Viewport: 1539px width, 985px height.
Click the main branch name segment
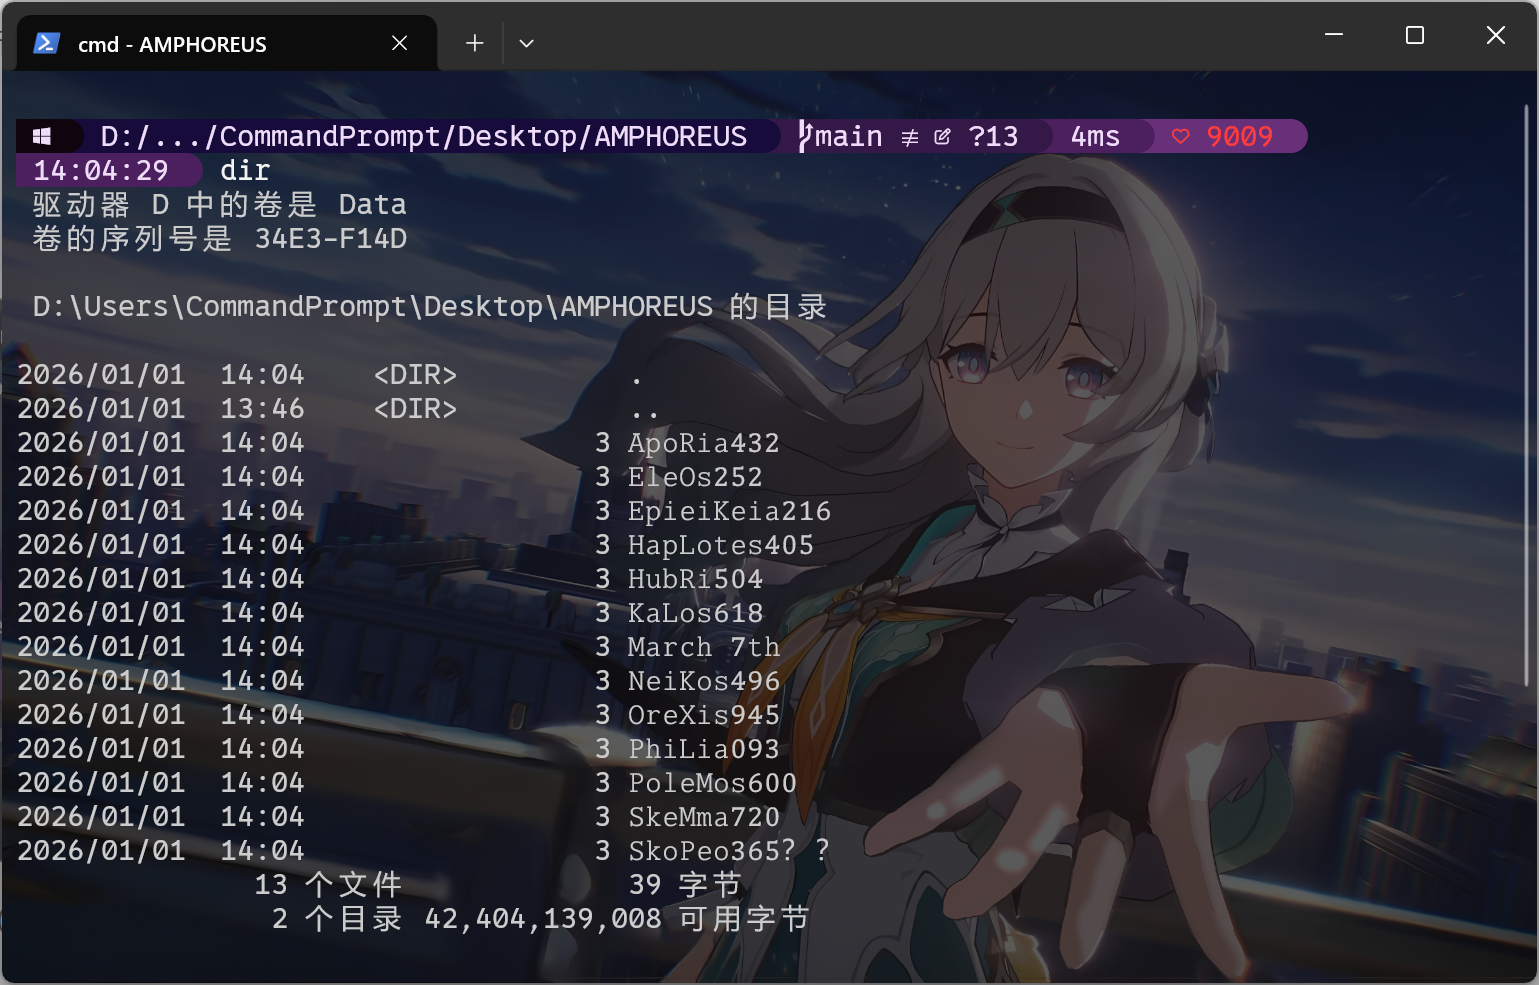coord(847,136)
